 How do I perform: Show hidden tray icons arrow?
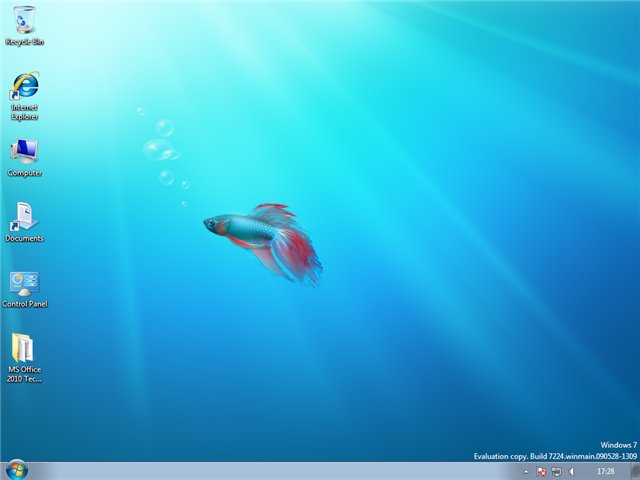(x=526, y=472)
